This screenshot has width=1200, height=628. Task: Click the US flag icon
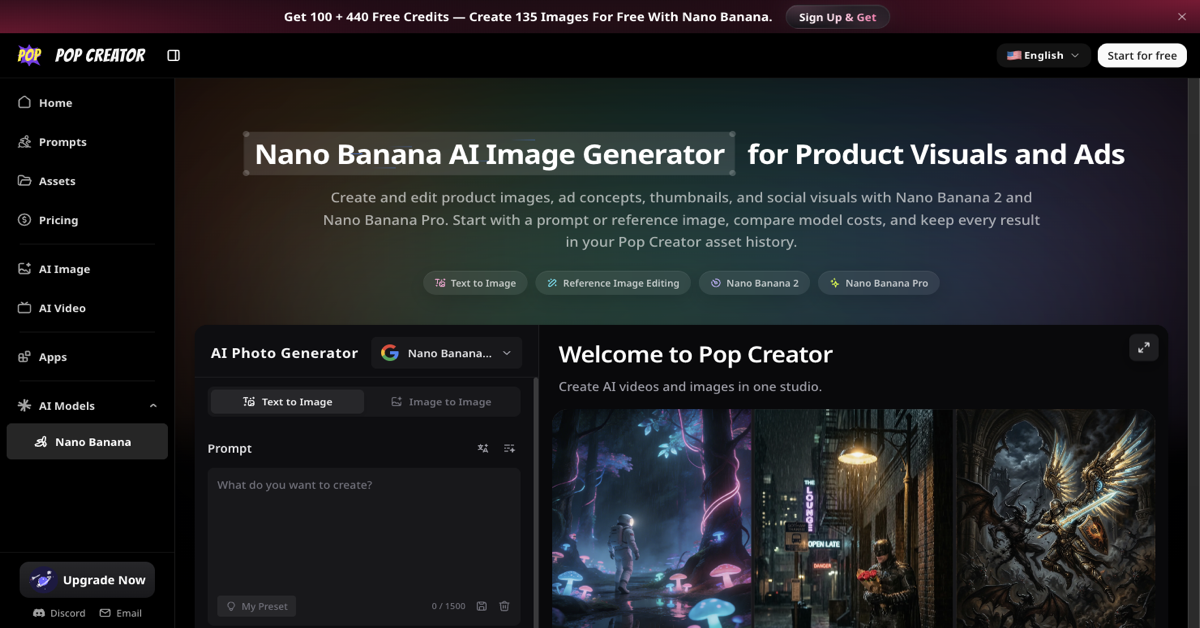(1014, 55)
